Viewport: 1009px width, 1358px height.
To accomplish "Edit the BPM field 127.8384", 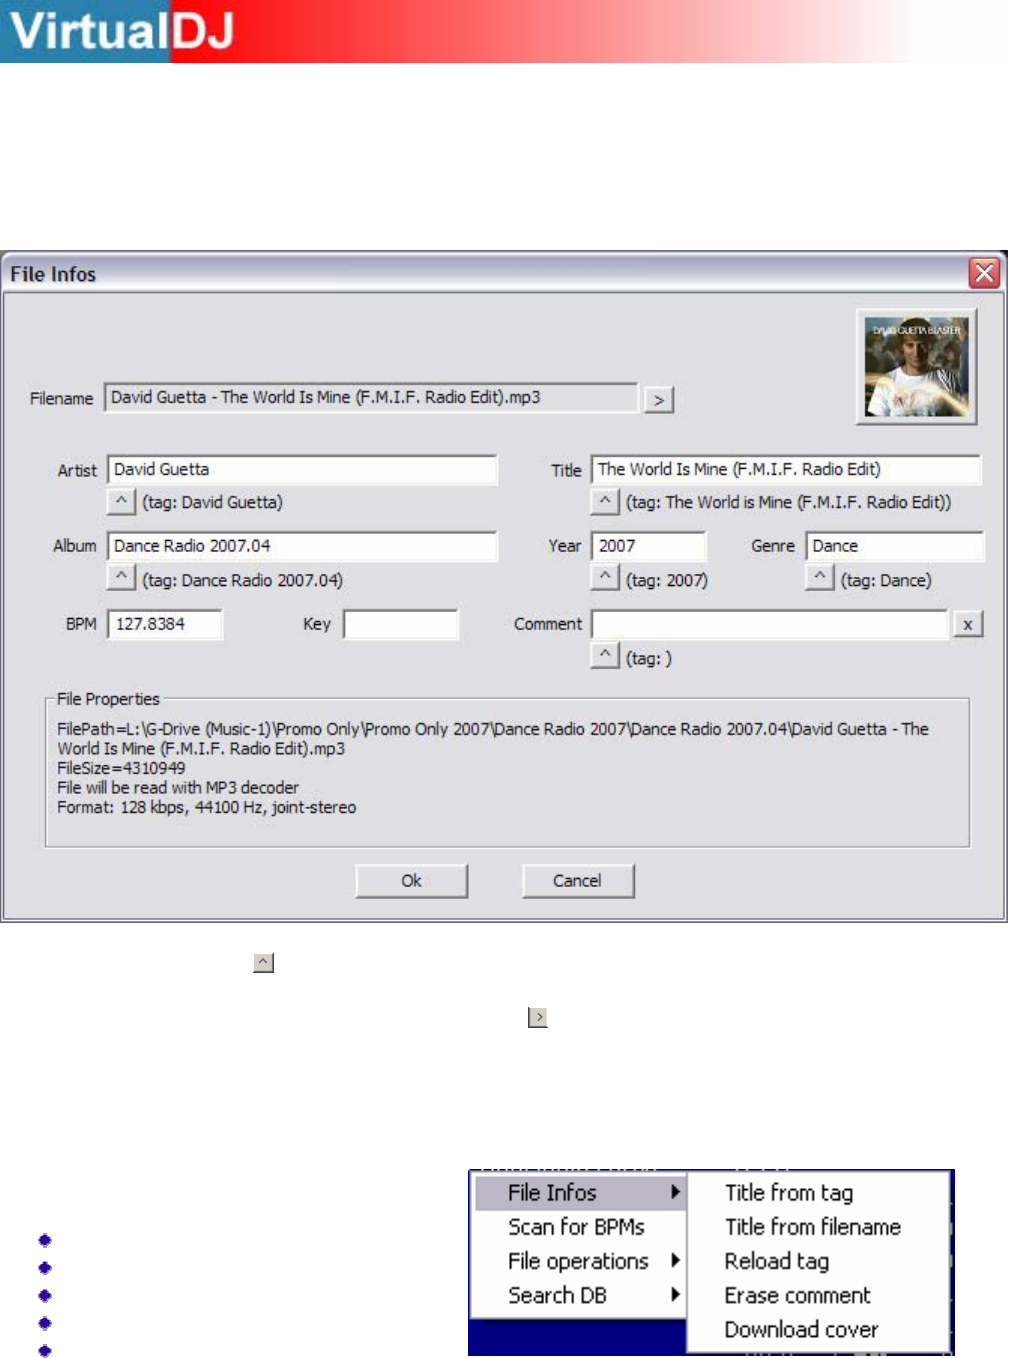I will point(165,624).
